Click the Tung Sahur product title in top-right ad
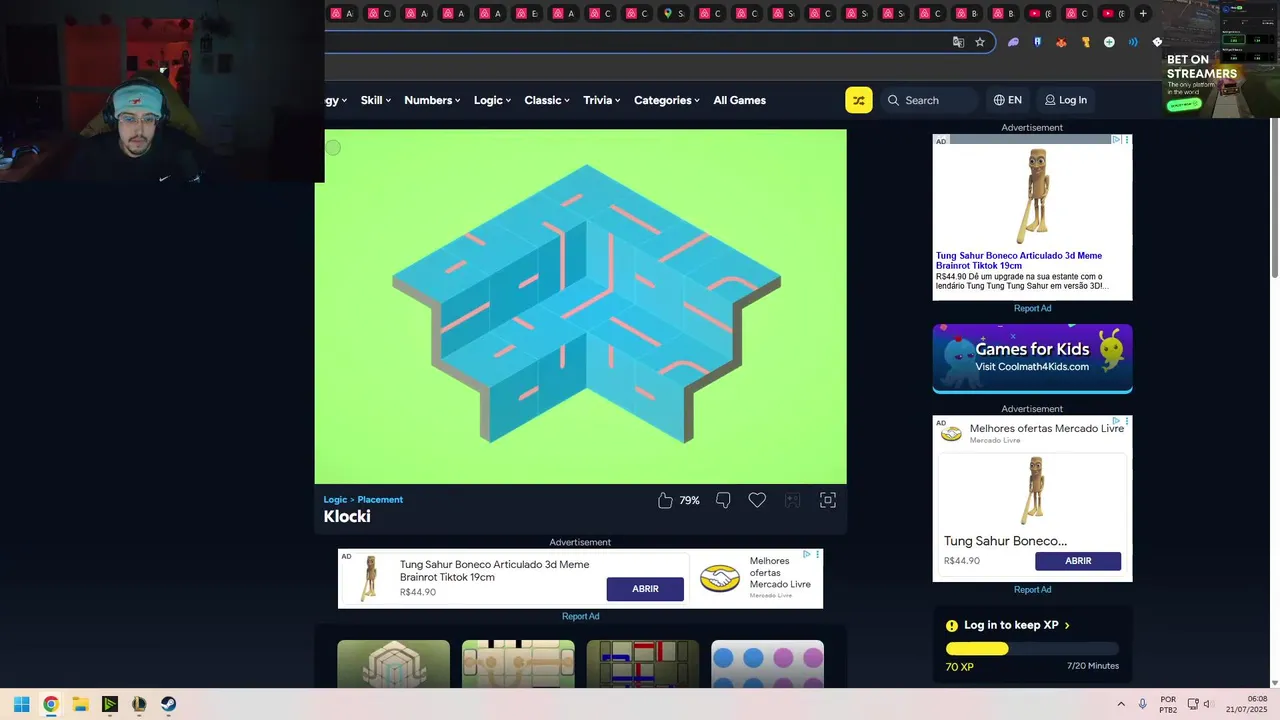 tap(1019, 261)
